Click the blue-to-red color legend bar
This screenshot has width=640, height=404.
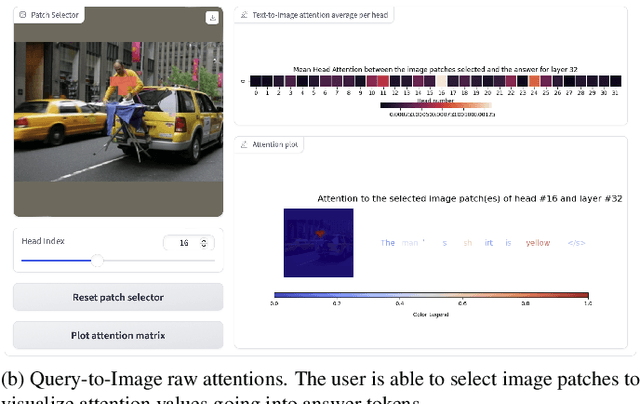click(431, 295)
